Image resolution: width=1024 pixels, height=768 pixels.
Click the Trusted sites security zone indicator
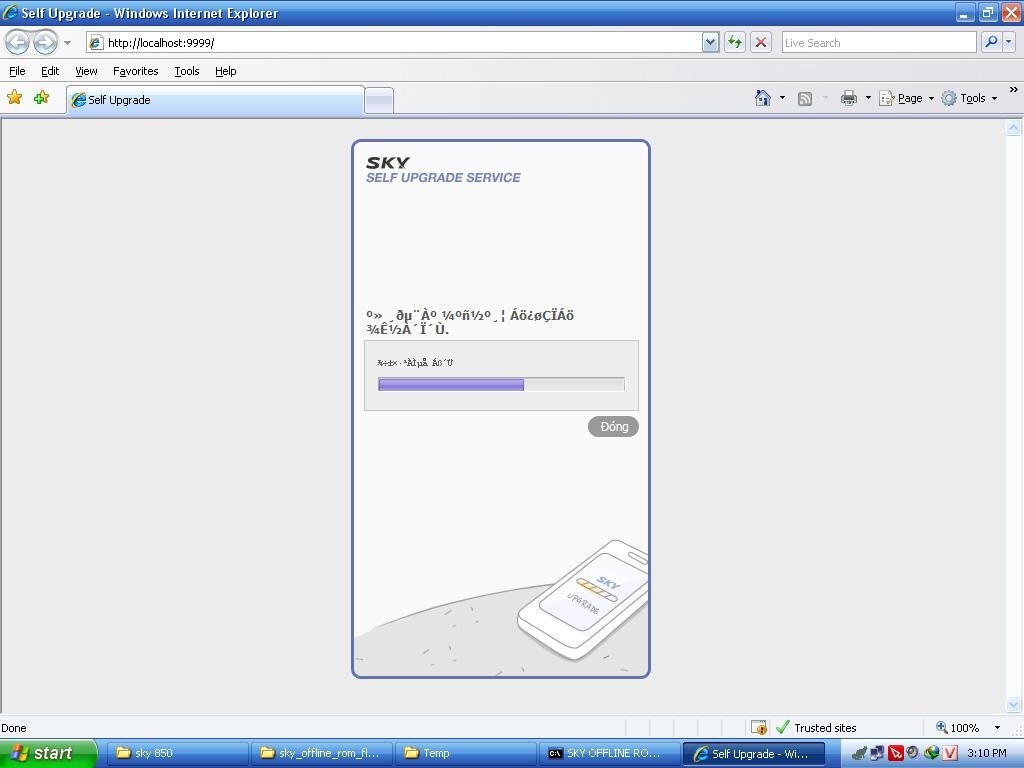pos(816,728)
